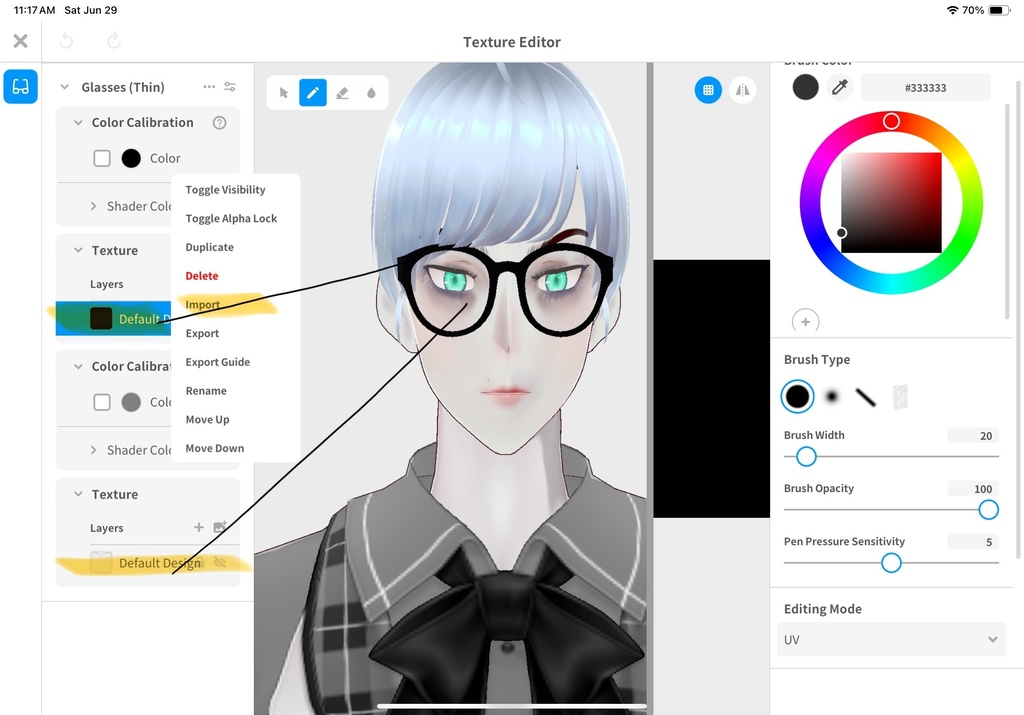Toggle the faint lock icon on hidden Default Design layer
Viewport: 1024px width, 715px height.
[x=201, y=562]
